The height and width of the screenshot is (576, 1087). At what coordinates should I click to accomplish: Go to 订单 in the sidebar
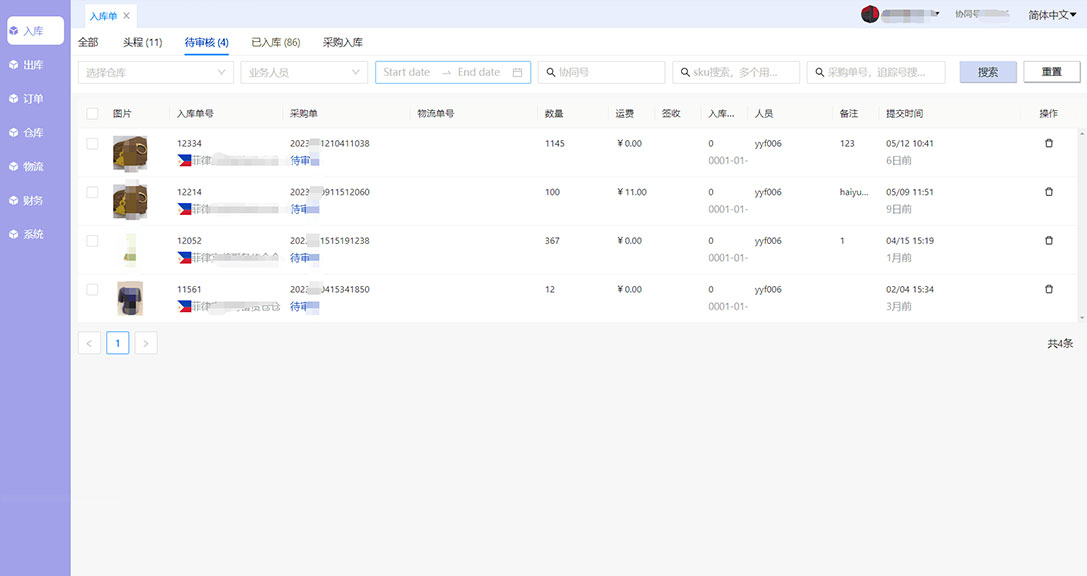34,99
